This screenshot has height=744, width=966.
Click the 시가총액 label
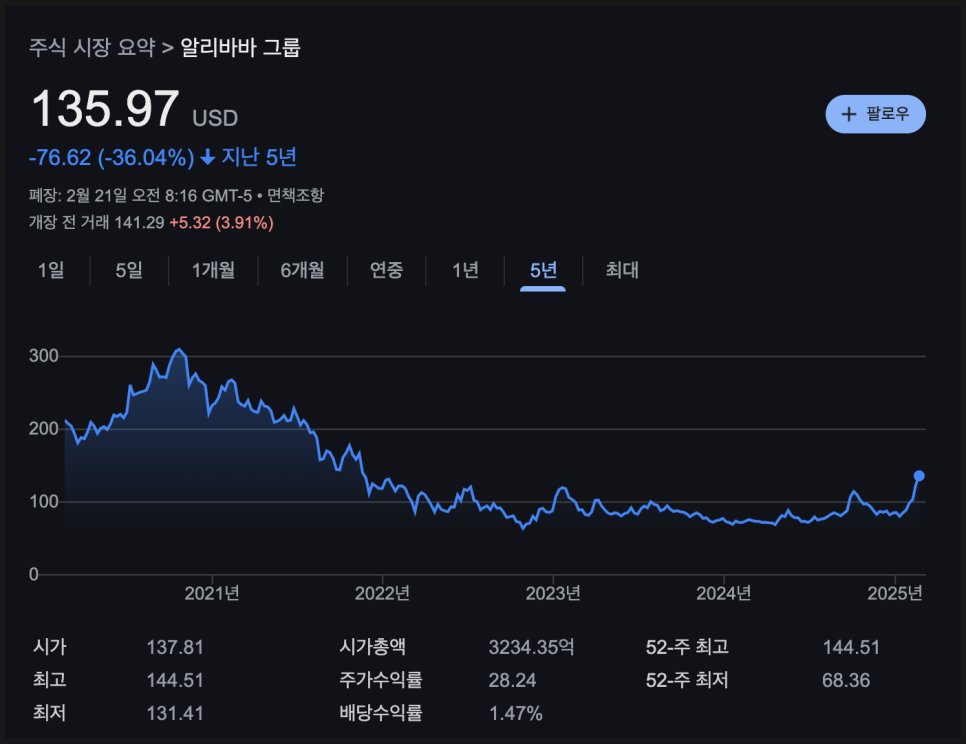pos(372,647)
